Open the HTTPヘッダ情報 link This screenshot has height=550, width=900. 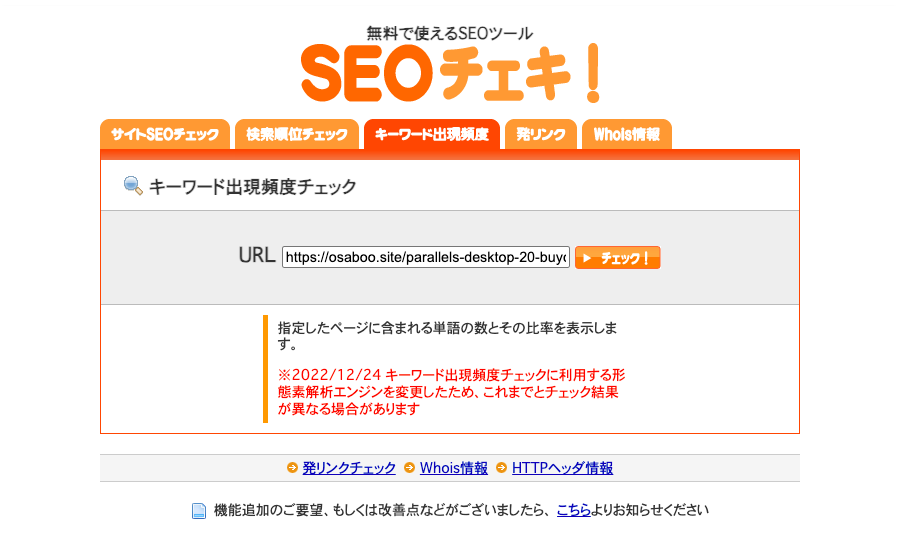(562, 468)
